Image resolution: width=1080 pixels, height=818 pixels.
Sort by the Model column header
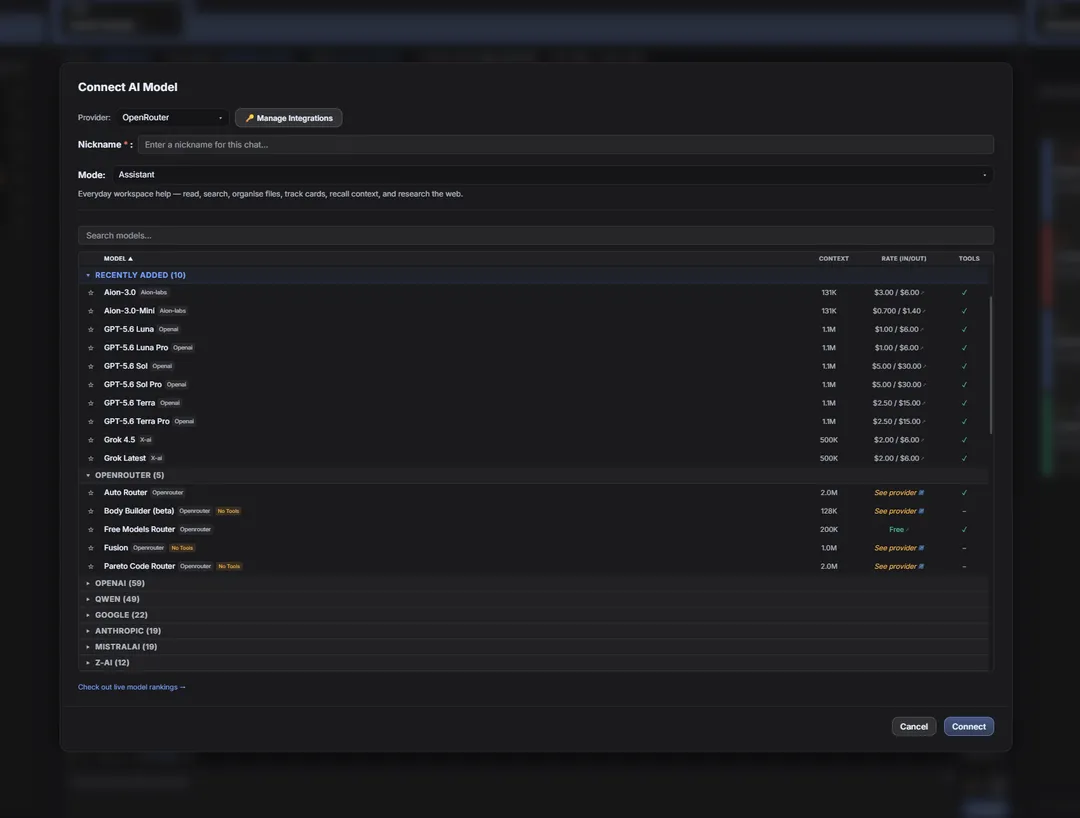(x=118, y=259)
